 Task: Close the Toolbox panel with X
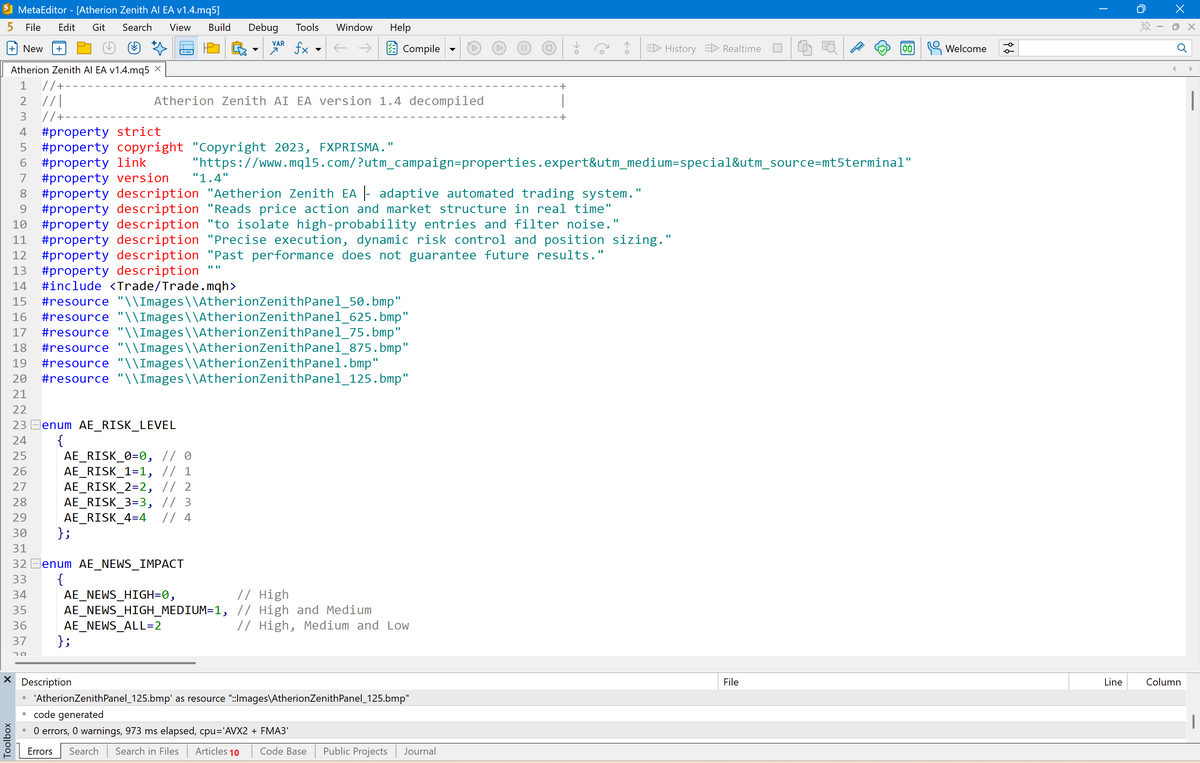7,680
